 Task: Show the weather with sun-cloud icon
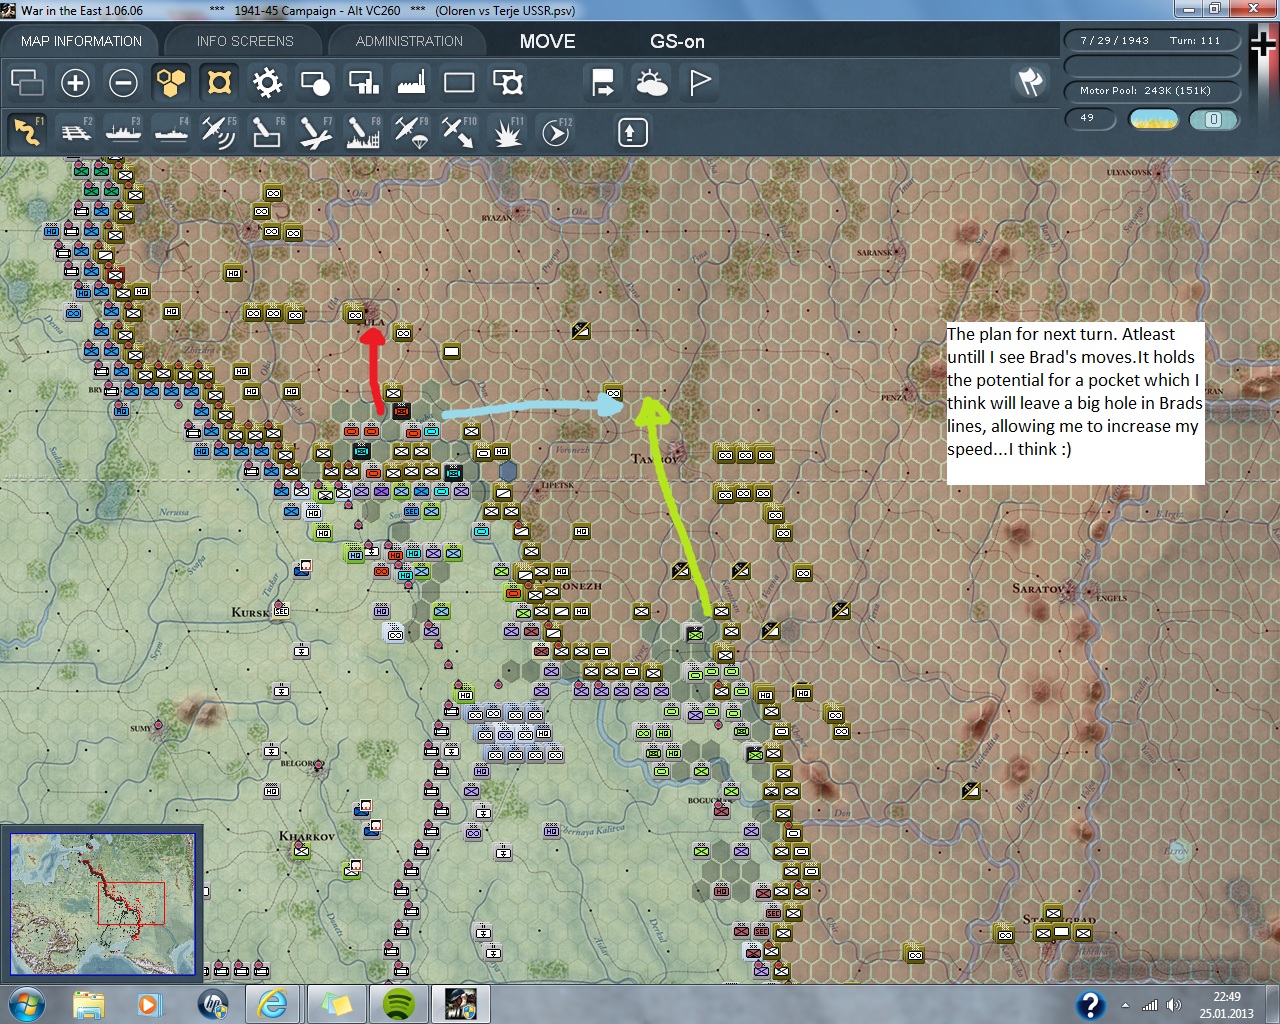click(652, 83)
